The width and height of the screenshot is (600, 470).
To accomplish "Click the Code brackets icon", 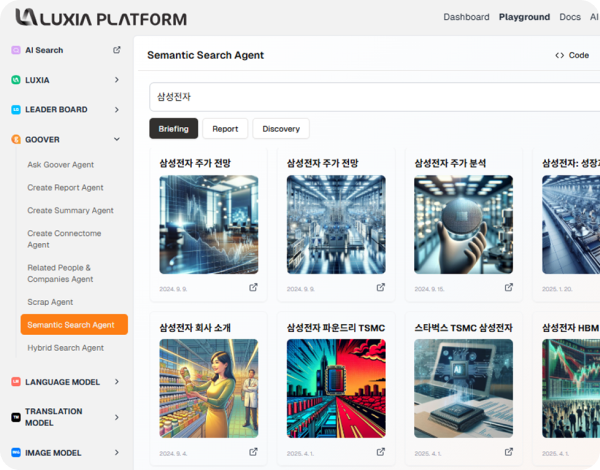I will click(x=559, y=55).
